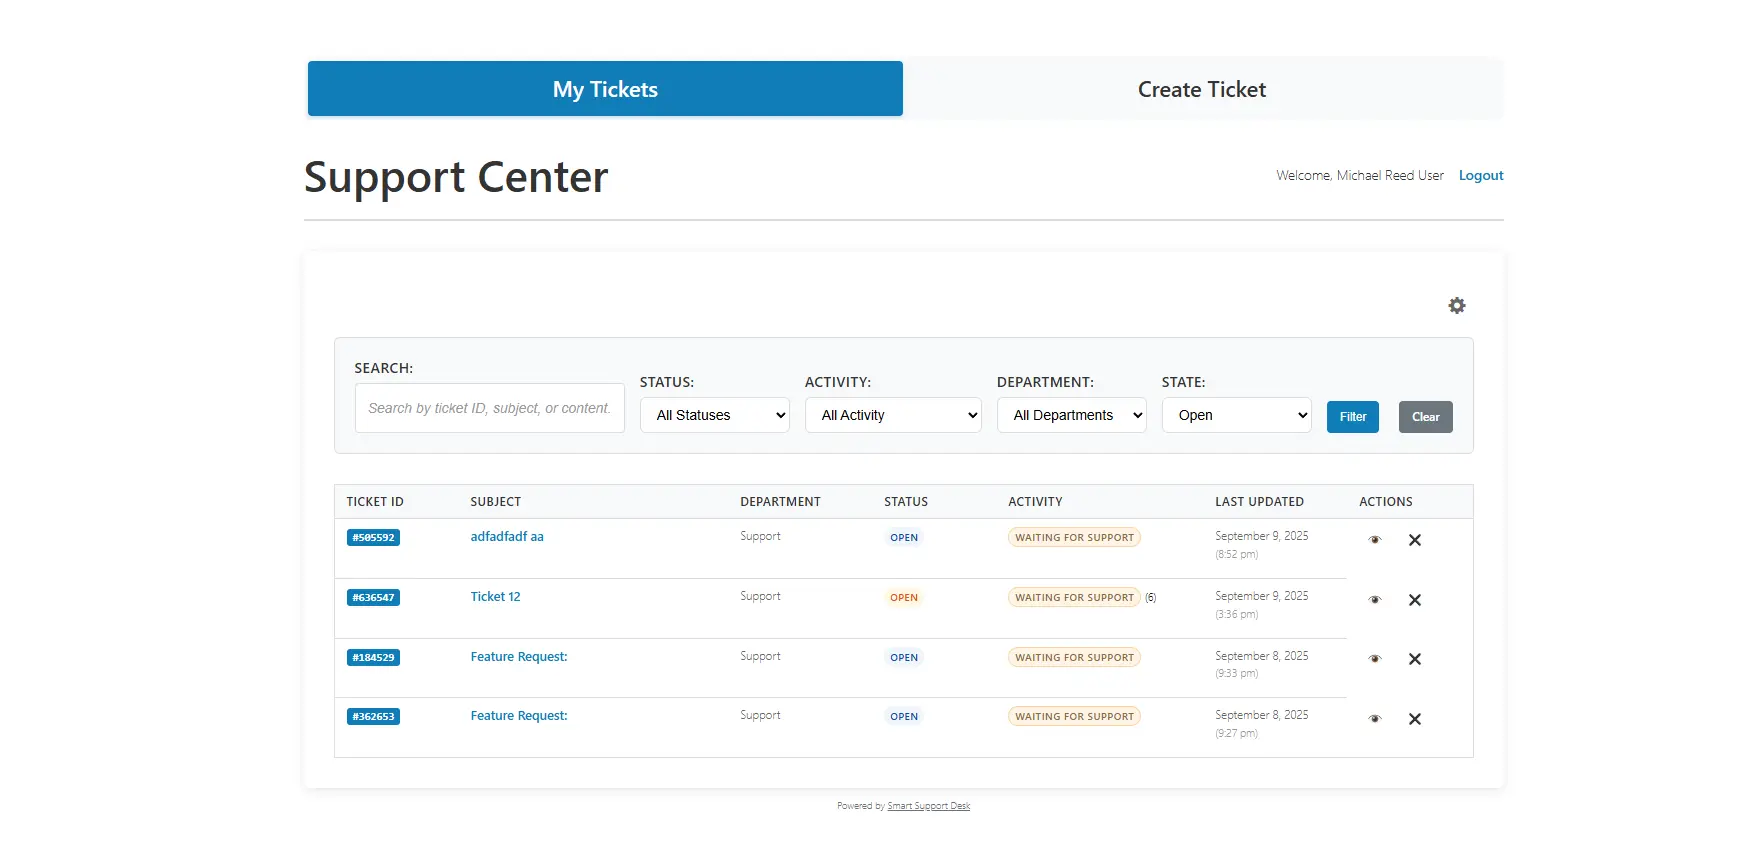Open the All Departments dropdown
Image resolution: width=1743 pixels, height=852 pixels.
tap(1072, 415)
